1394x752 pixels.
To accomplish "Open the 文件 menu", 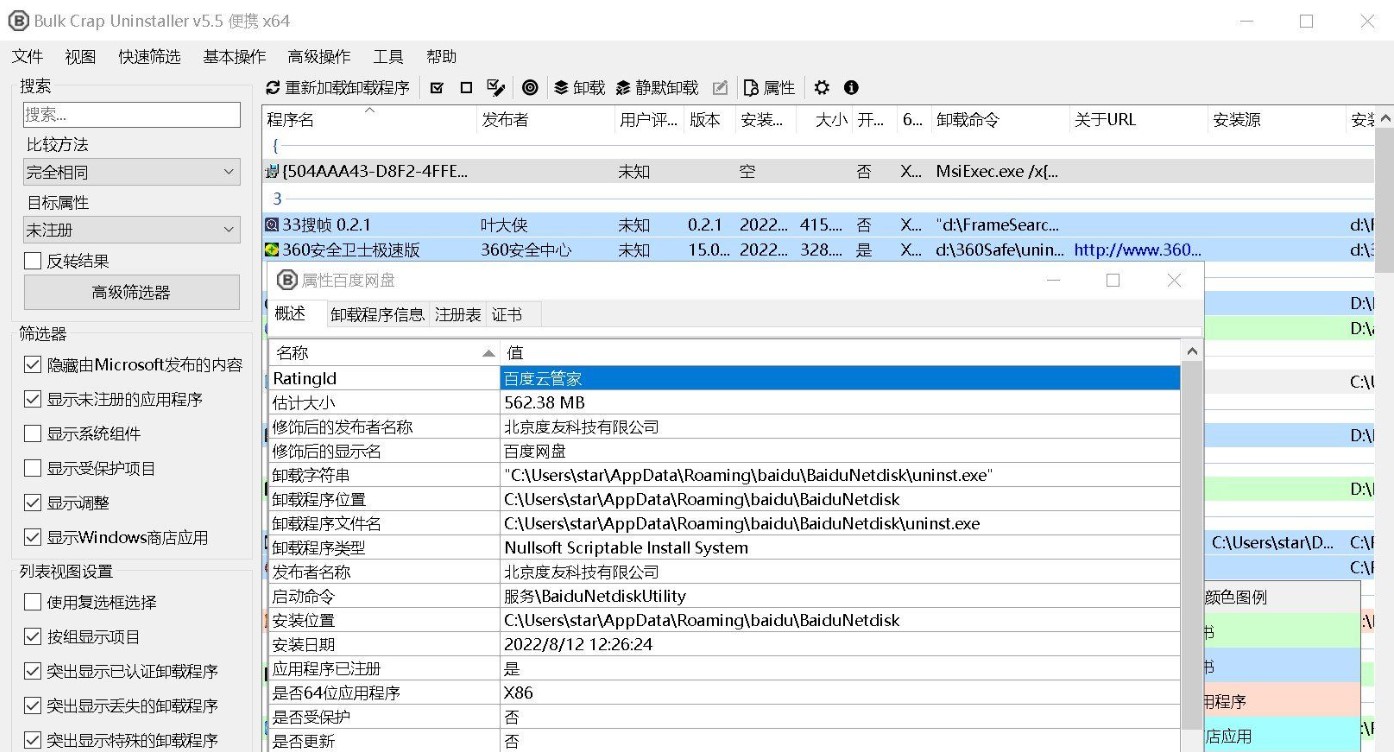I will pos(27,57).
